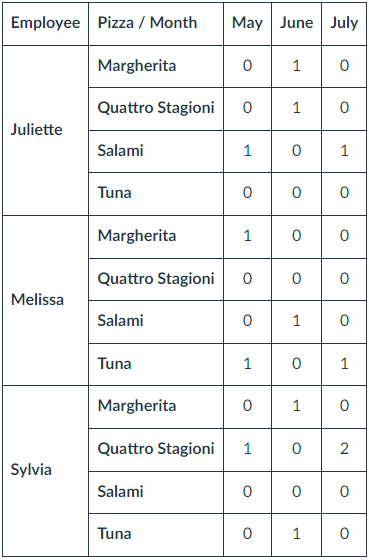
Task: Select Juliette's Quattro Stagioni label
Action: (x=156, y=109)
